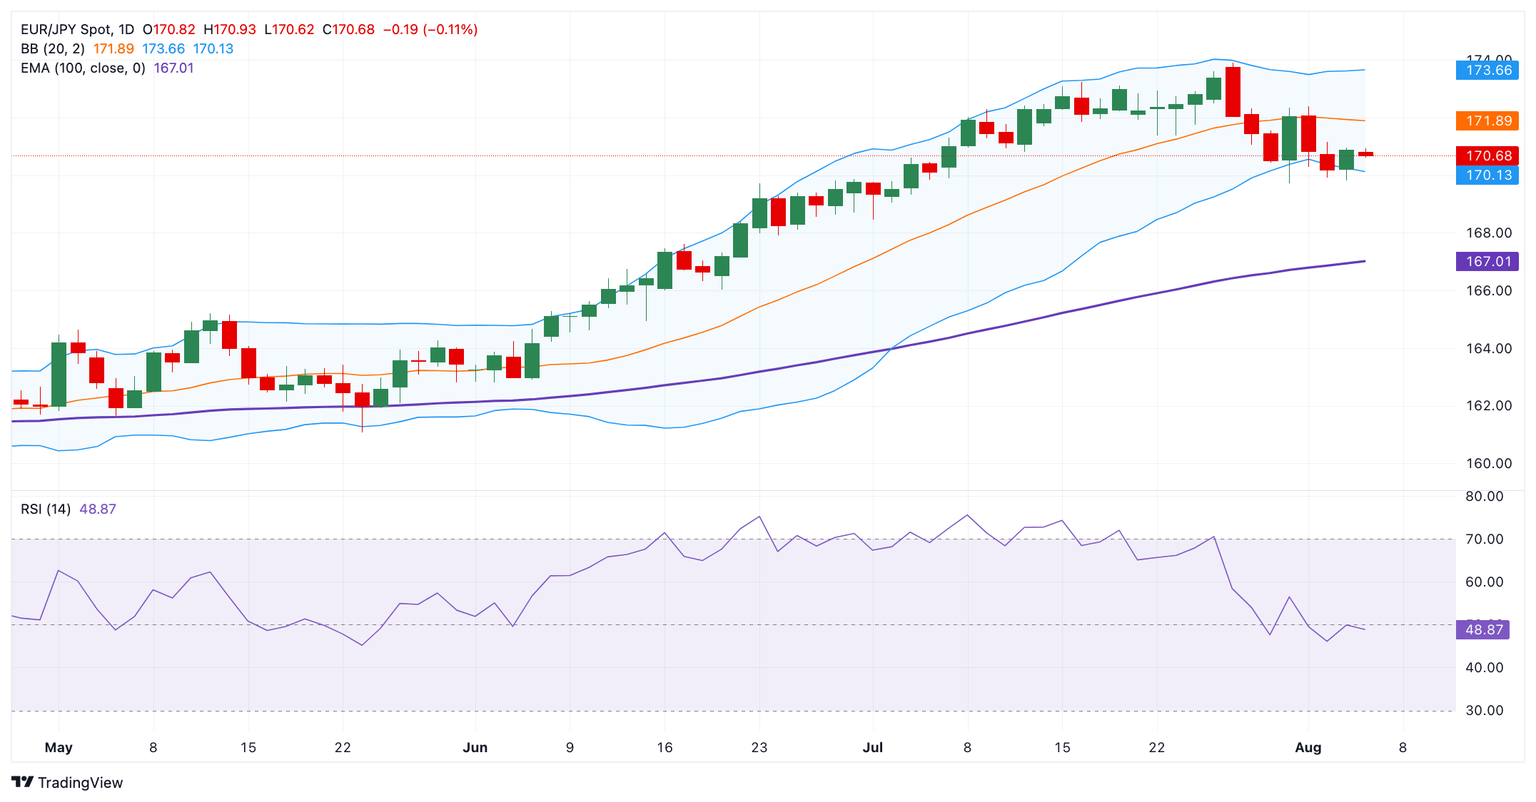Image resolution: width=1536 pixels, height=802 pixels.
Task: Open the EMA (100, close, 0) legend
Action: 83,68
